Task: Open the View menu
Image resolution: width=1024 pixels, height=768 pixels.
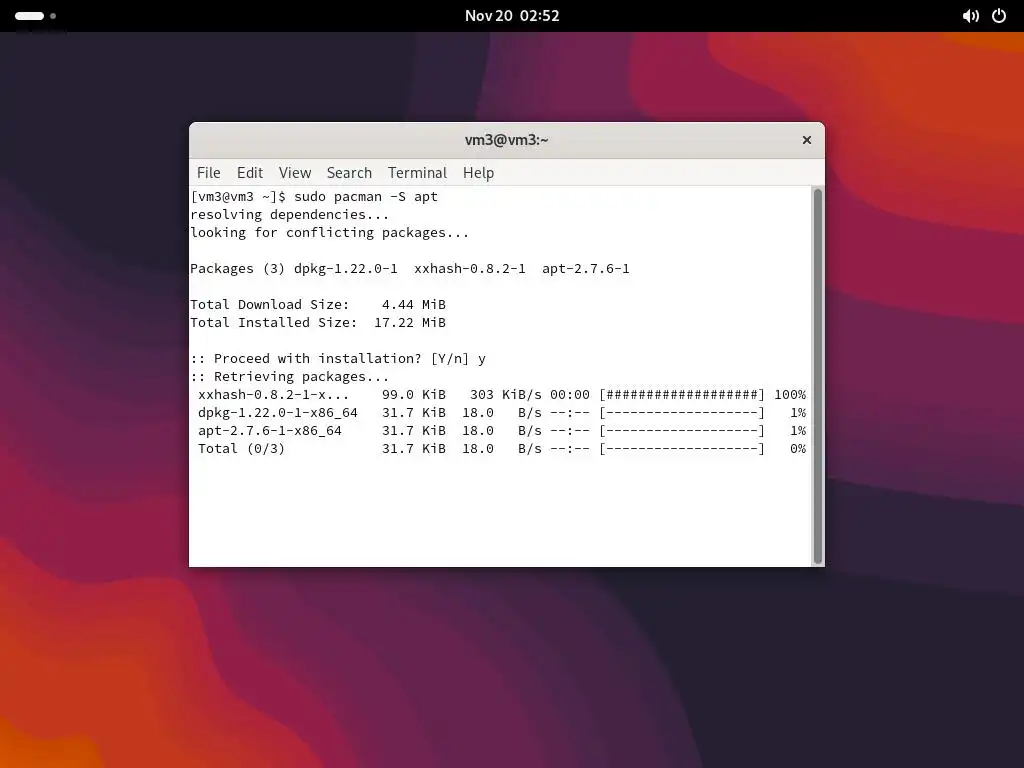Action: tap(295, 172)
